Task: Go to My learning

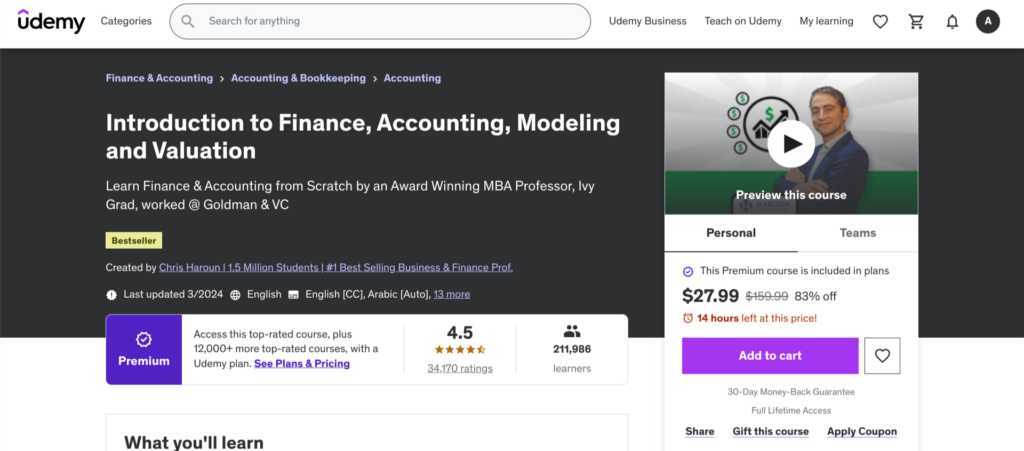Action: tap(826, 21)
